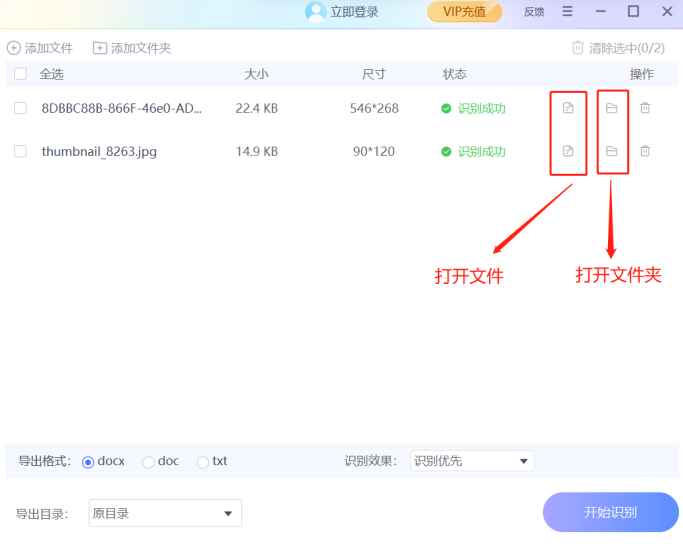Screen dimensions: 683x547
Task: Open the hamburger main menu
Action: pyautogui.click(x=567, y=12)
